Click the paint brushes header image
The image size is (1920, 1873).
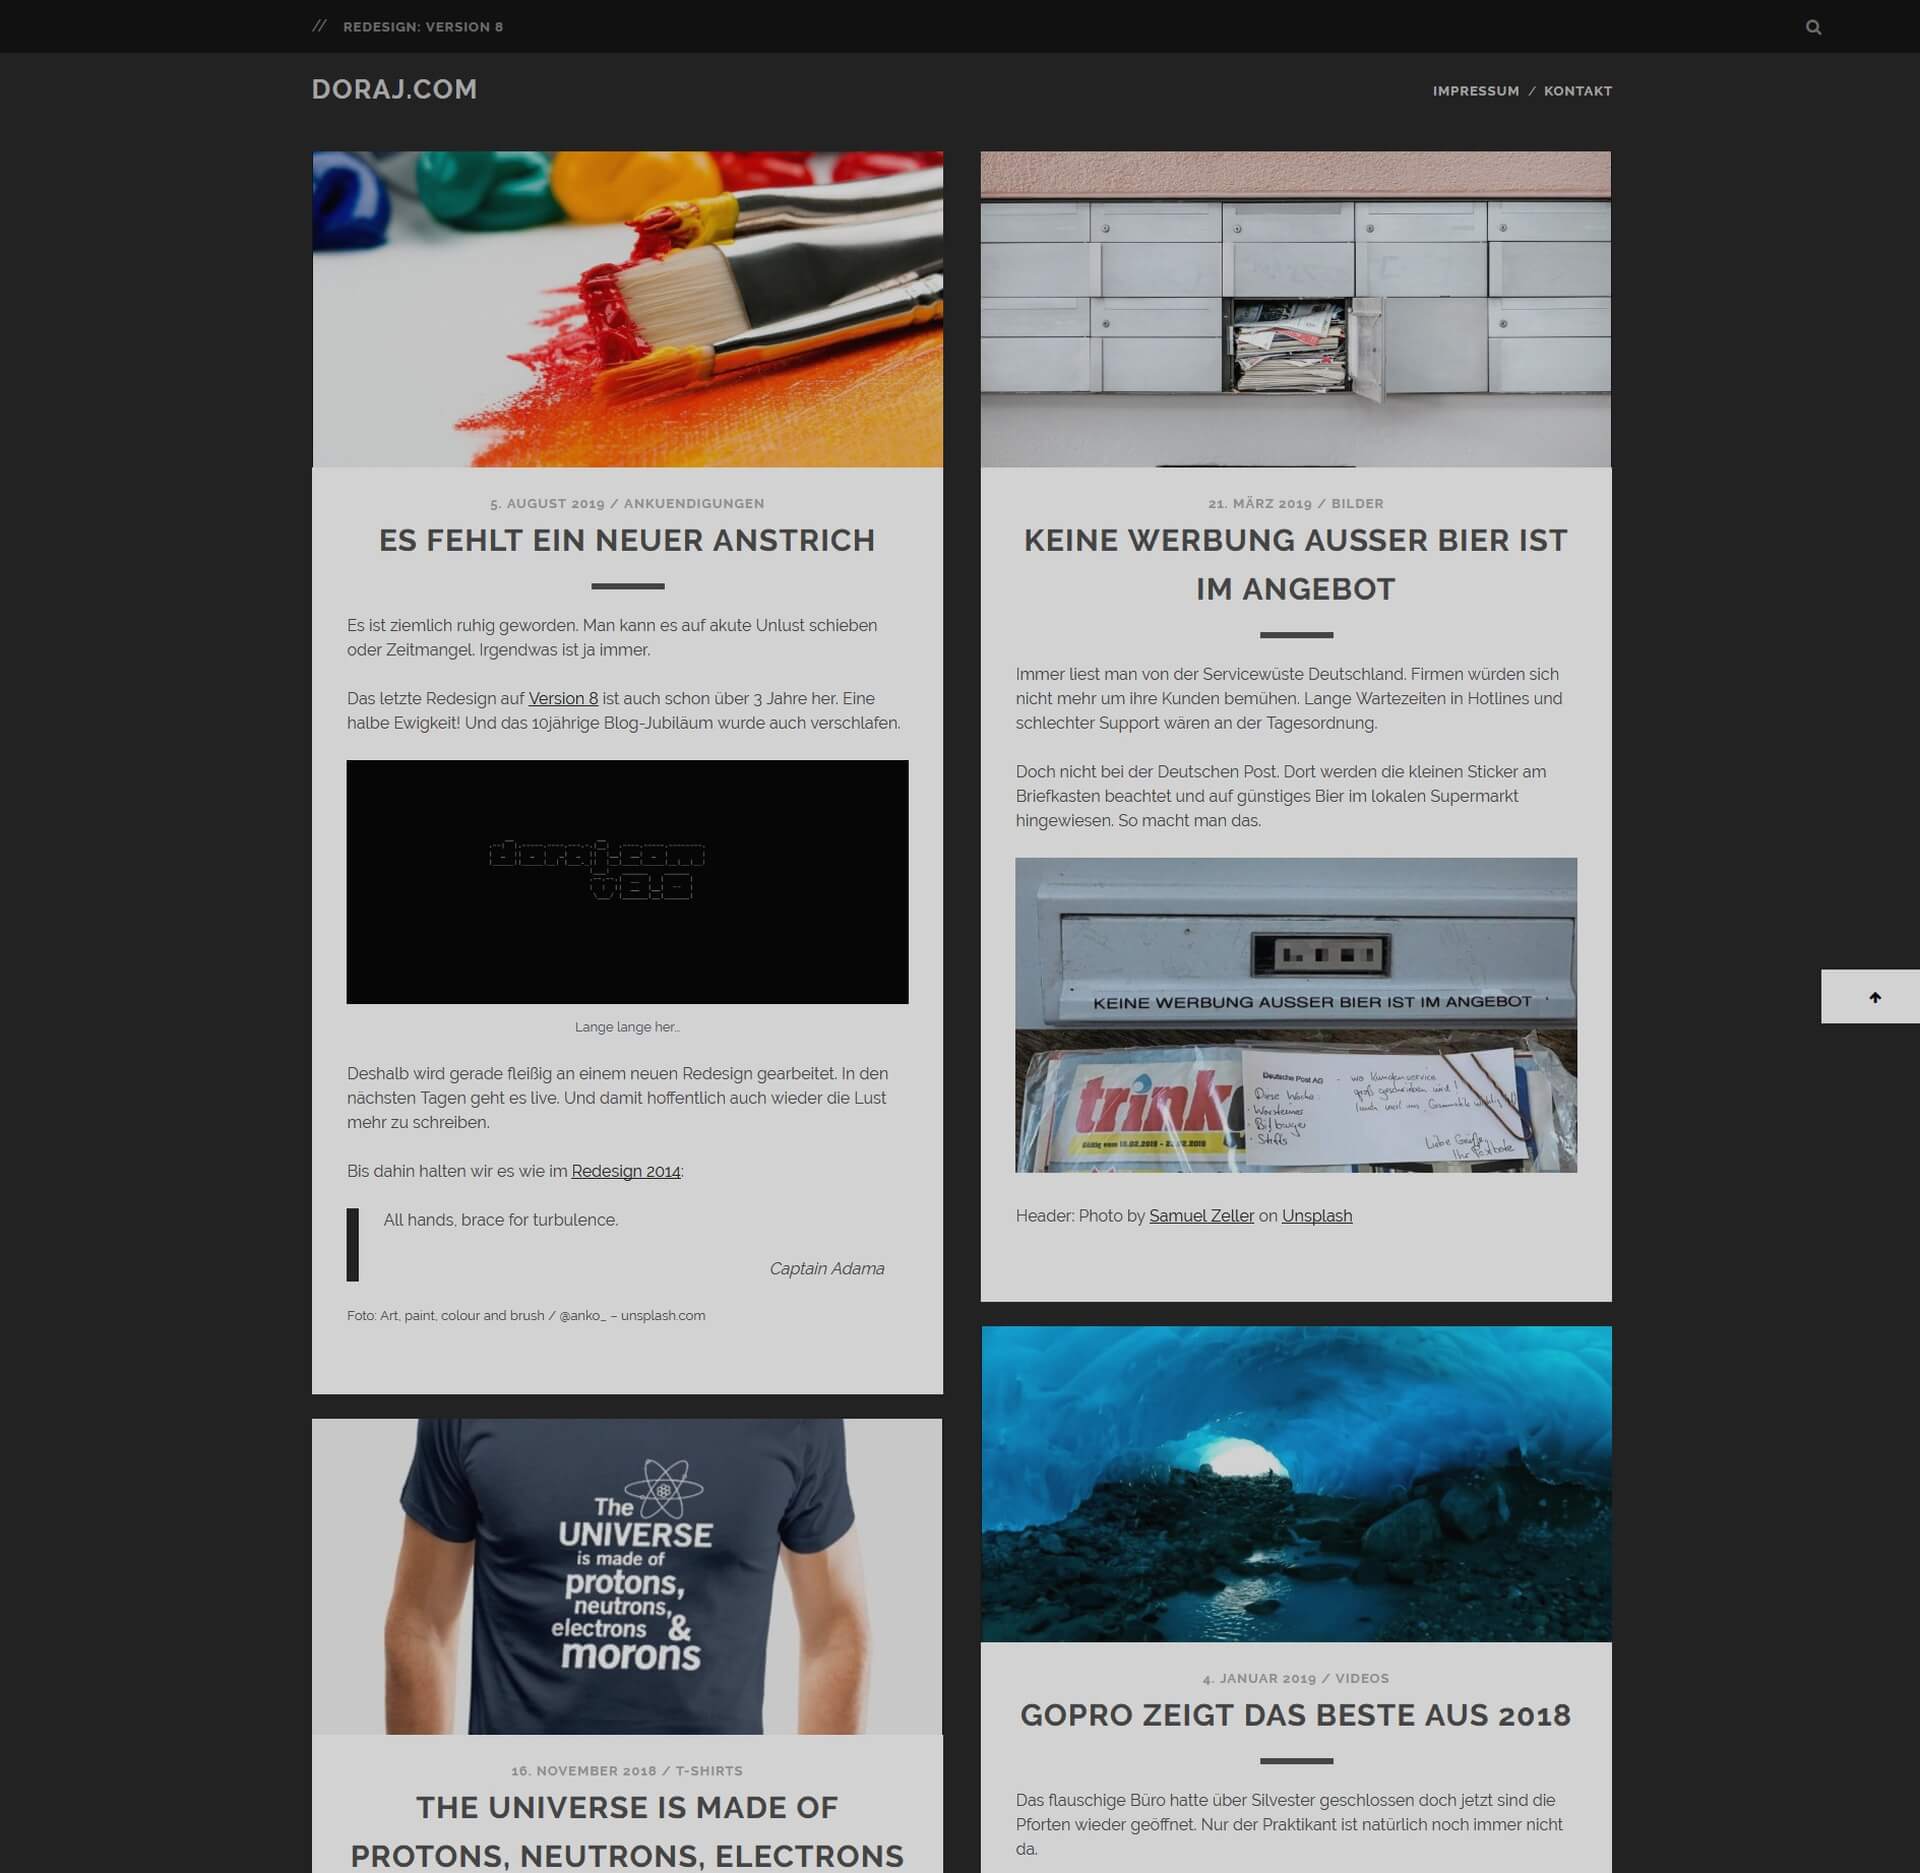coord(627,309)
